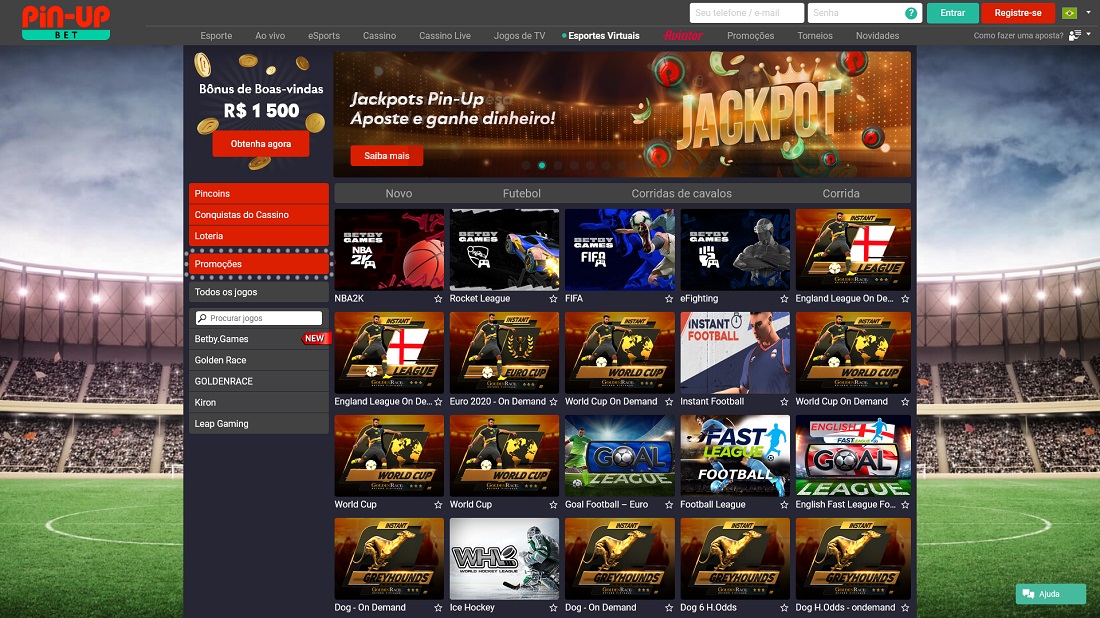Click the Brazil flag language icon
This screenshot has width=1100, height=618.
[x=1070, y=13]
